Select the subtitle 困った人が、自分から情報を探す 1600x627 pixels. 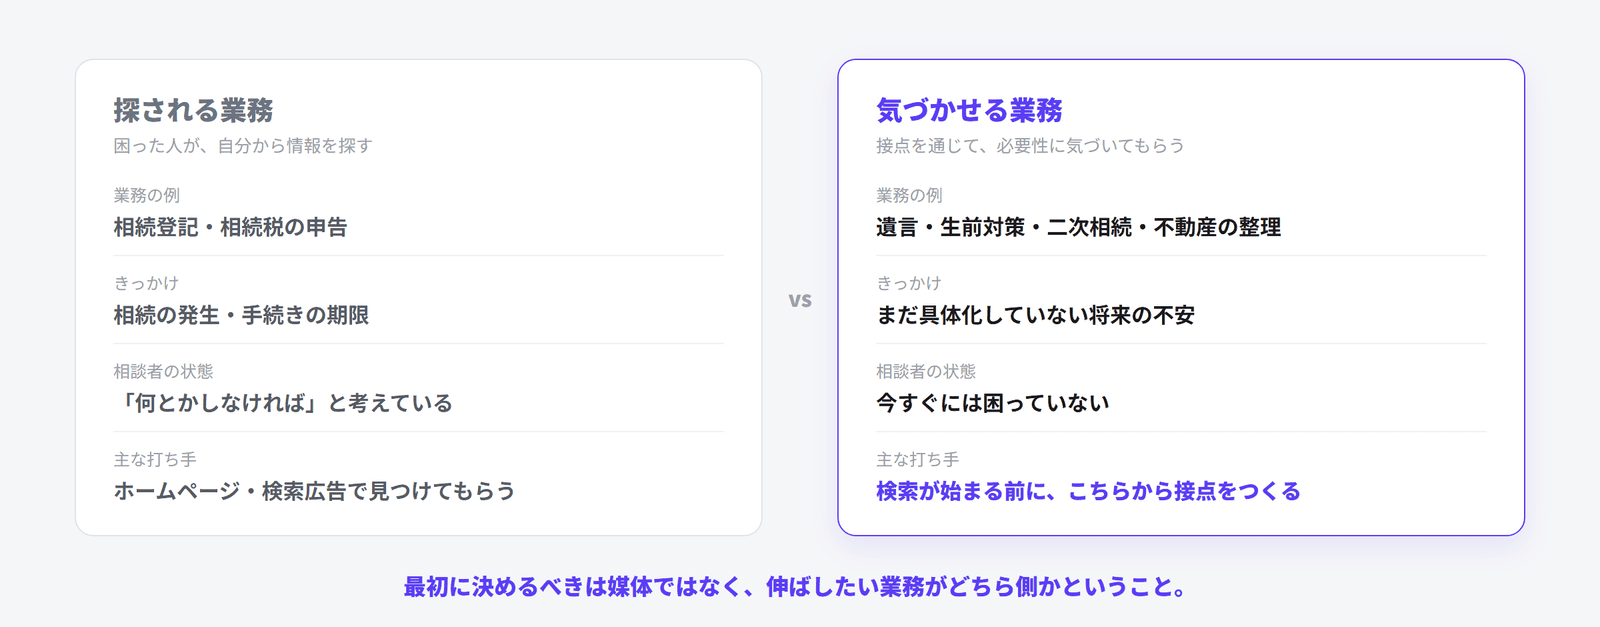point(243,146)
